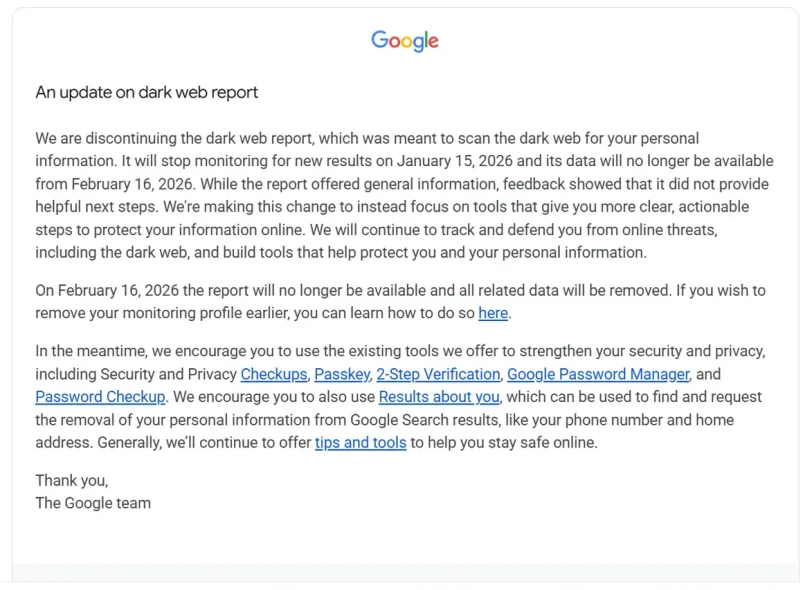812x590 pixels.
Task: Follow the Passkey link
Action: (342, 374)
